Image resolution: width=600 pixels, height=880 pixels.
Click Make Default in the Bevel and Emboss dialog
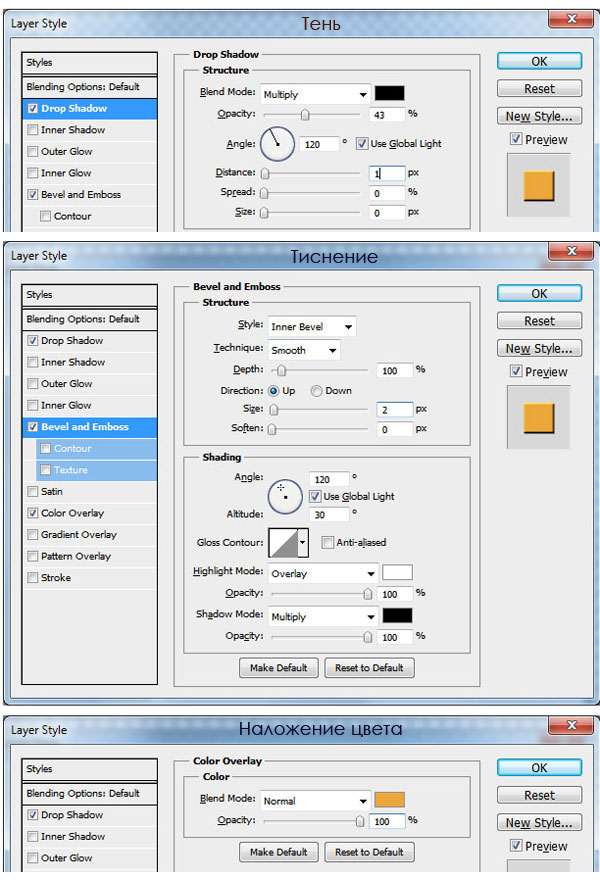pyautogui.click(x=279, y=668)
